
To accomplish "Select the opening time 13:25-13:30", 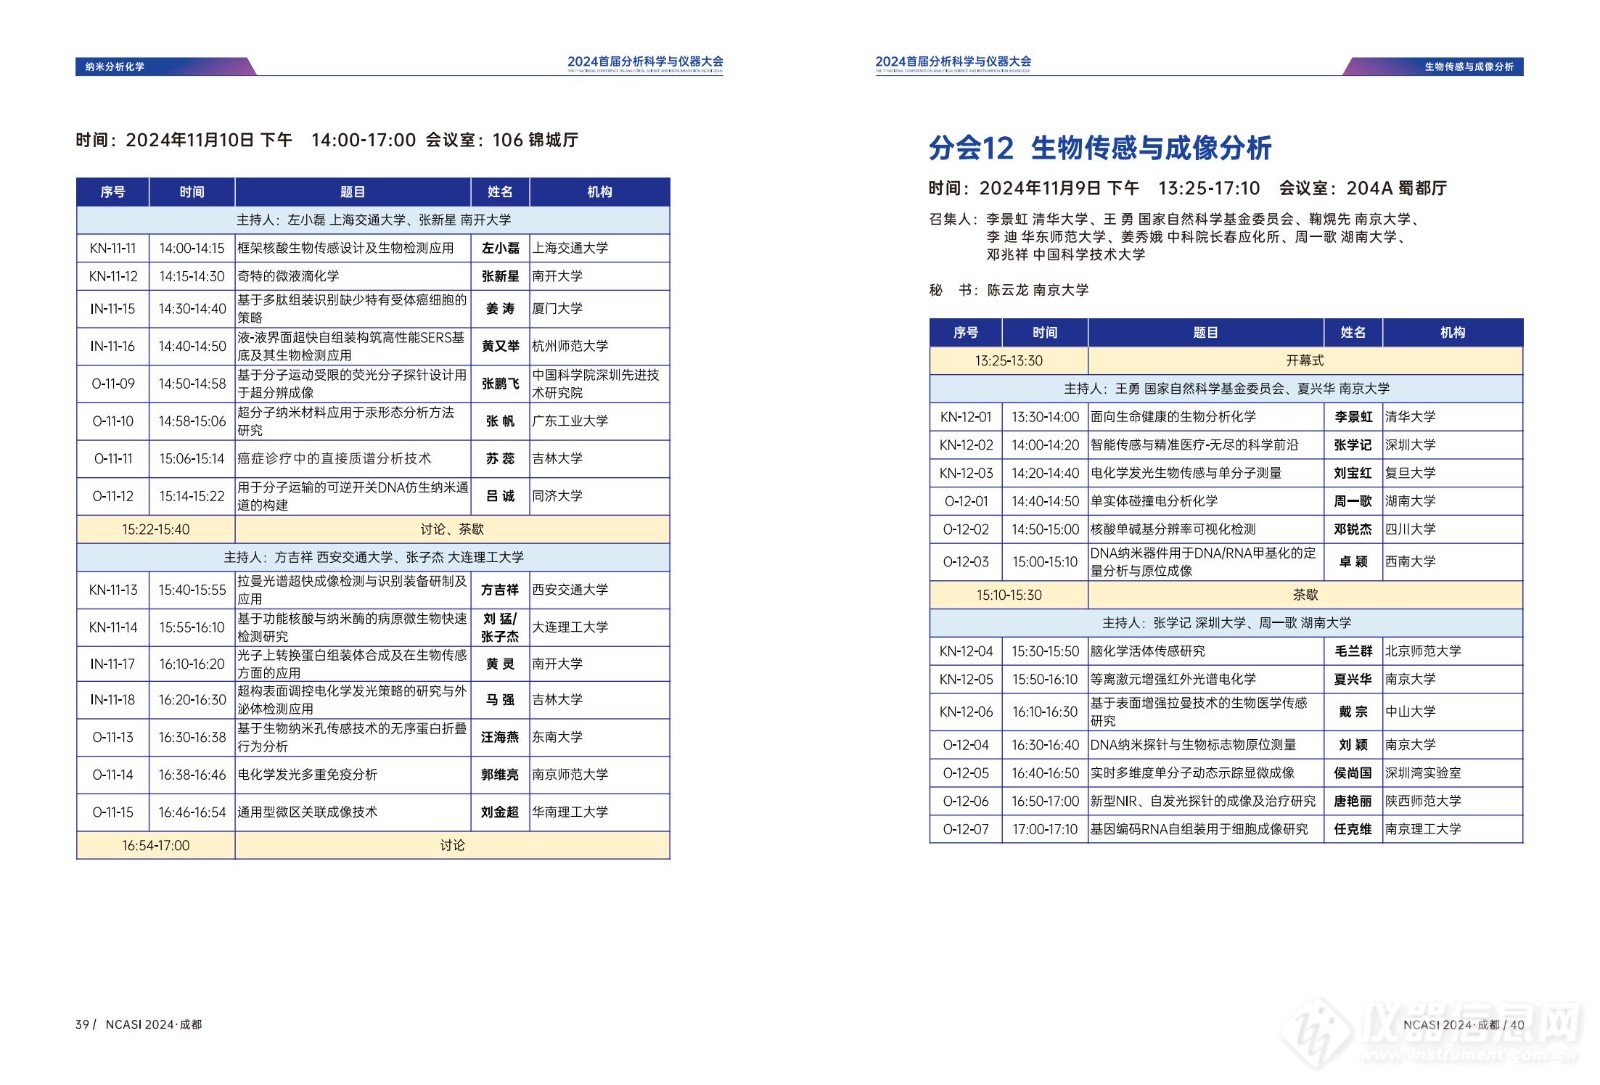I will (1009, 361).
